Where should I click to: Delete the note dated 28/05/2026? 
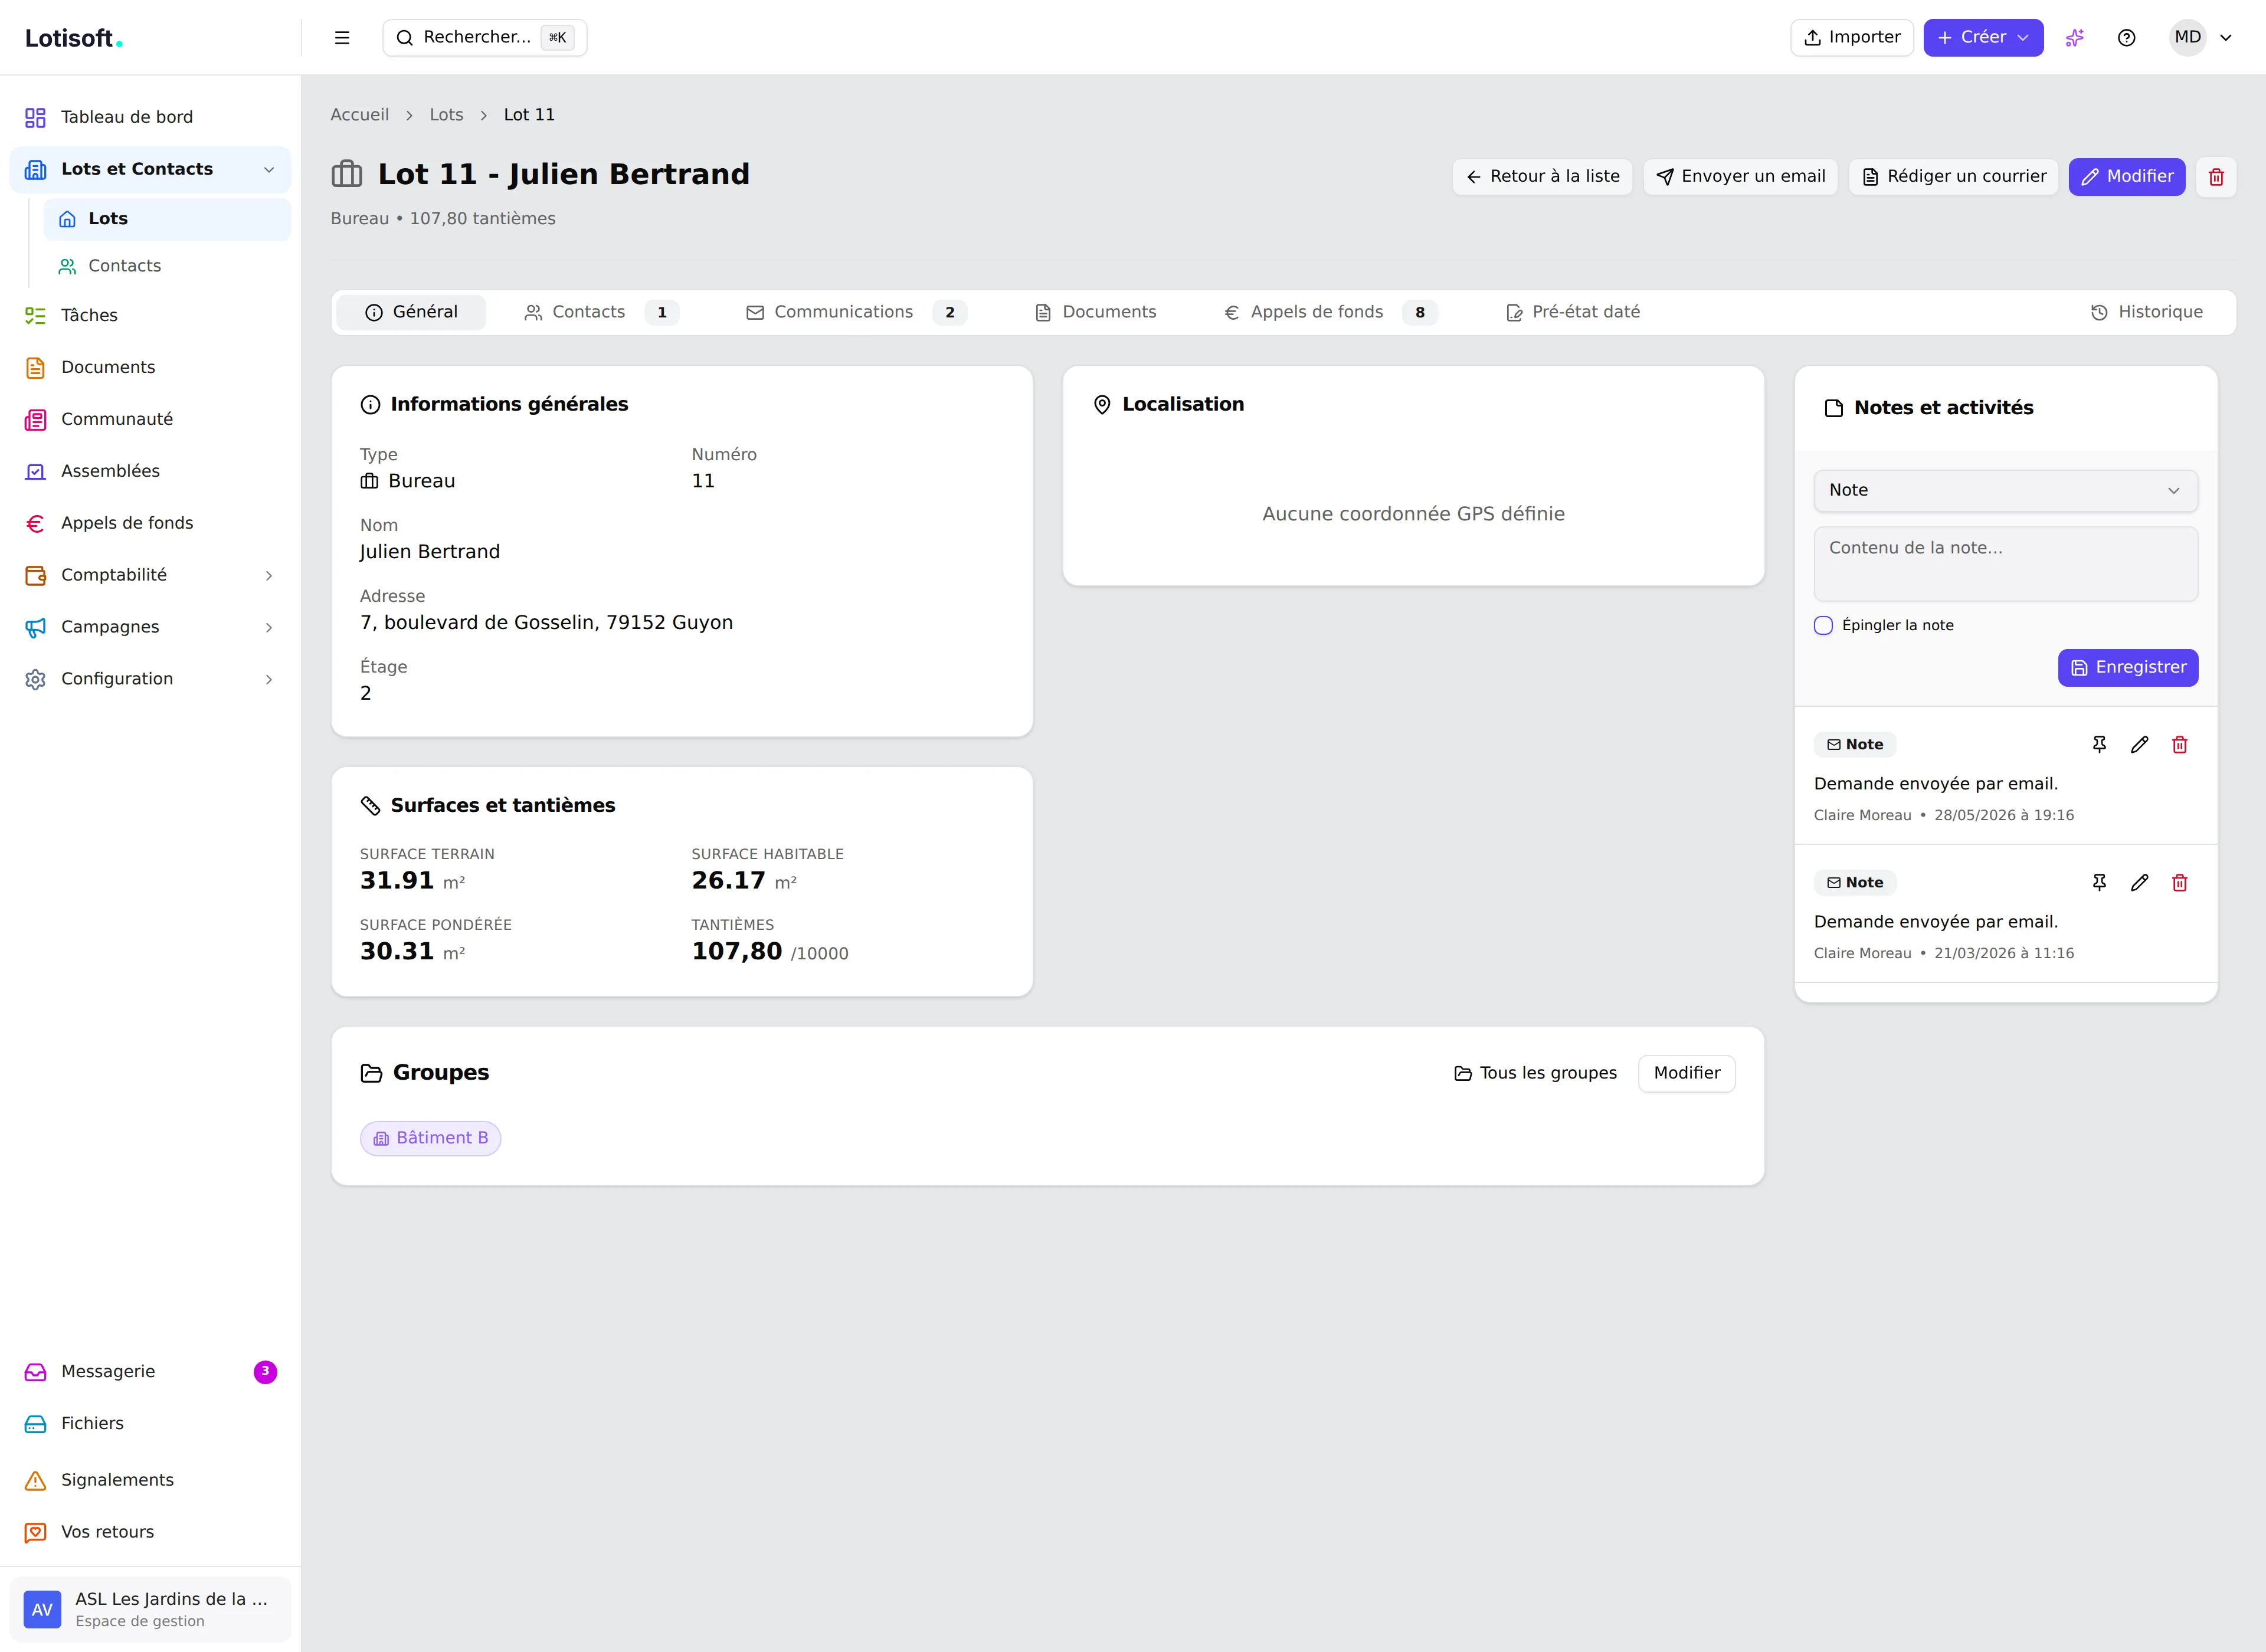click(x=2180, y=745)
